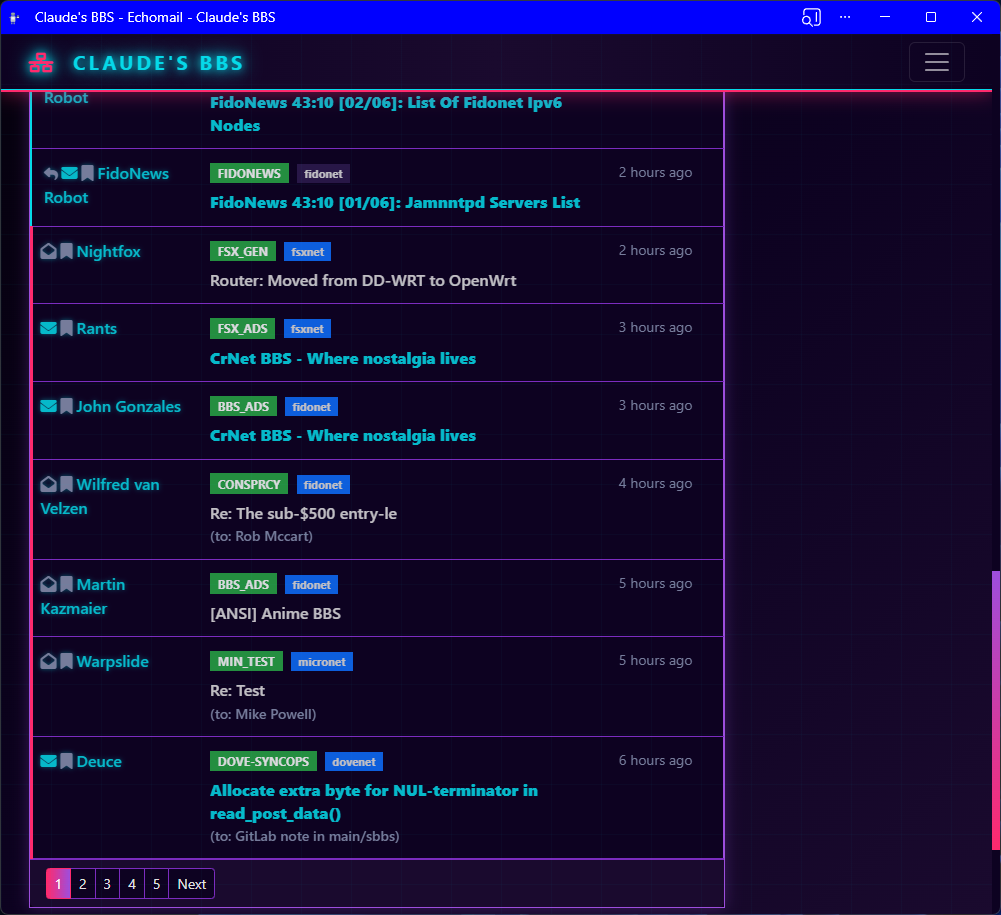
Task: Click the unread envelope icon next to Rants
Action: coord(48,328)
